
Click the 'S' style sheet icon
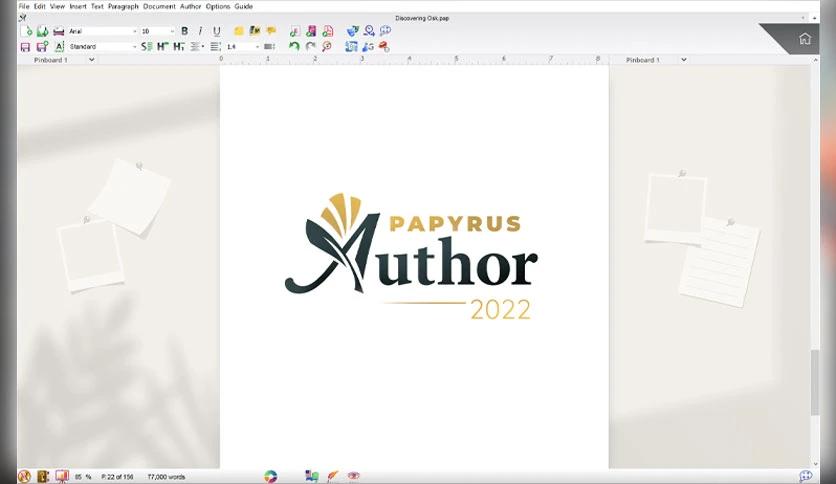pyautogui.click(x=147, y=47)
